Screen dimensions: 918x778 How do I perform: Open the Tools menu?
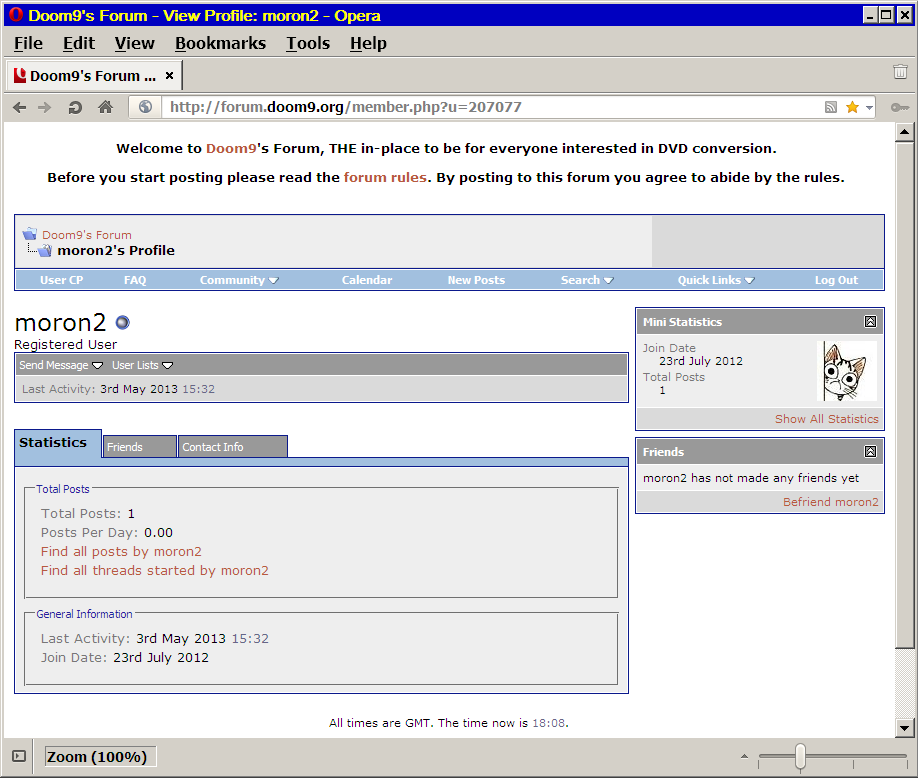pos(308,43)
